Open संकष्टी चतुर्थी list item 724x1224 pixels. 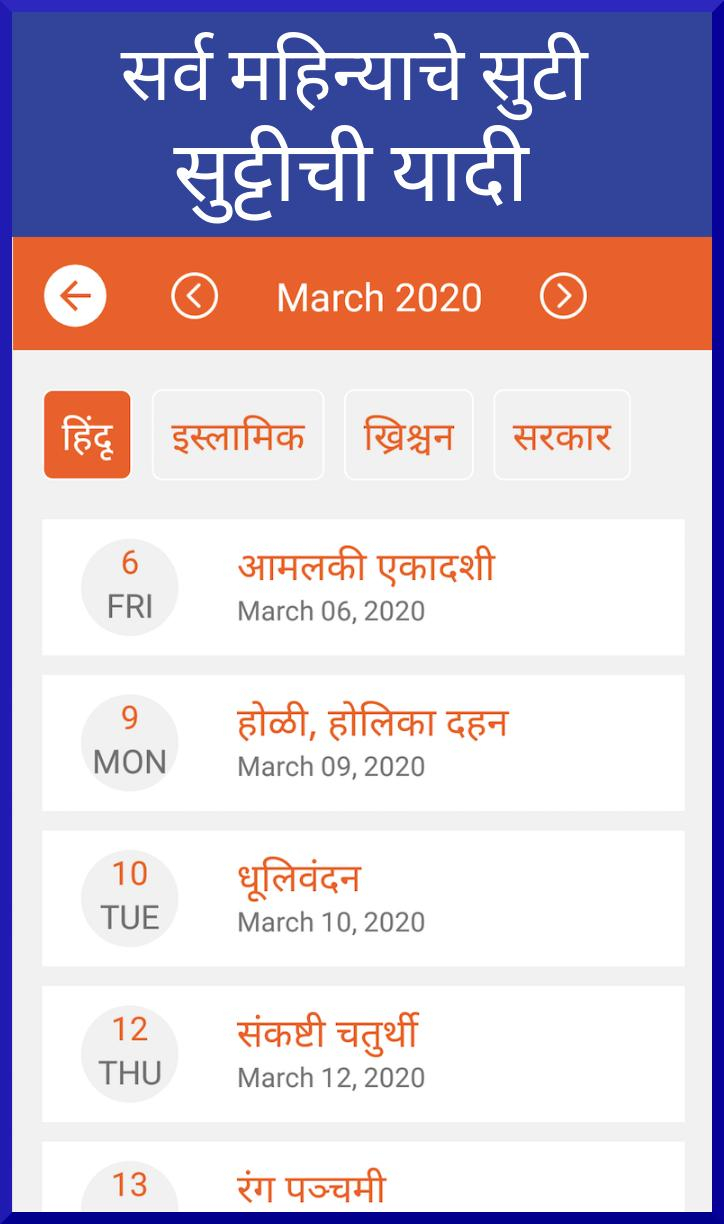[363, 1054]
